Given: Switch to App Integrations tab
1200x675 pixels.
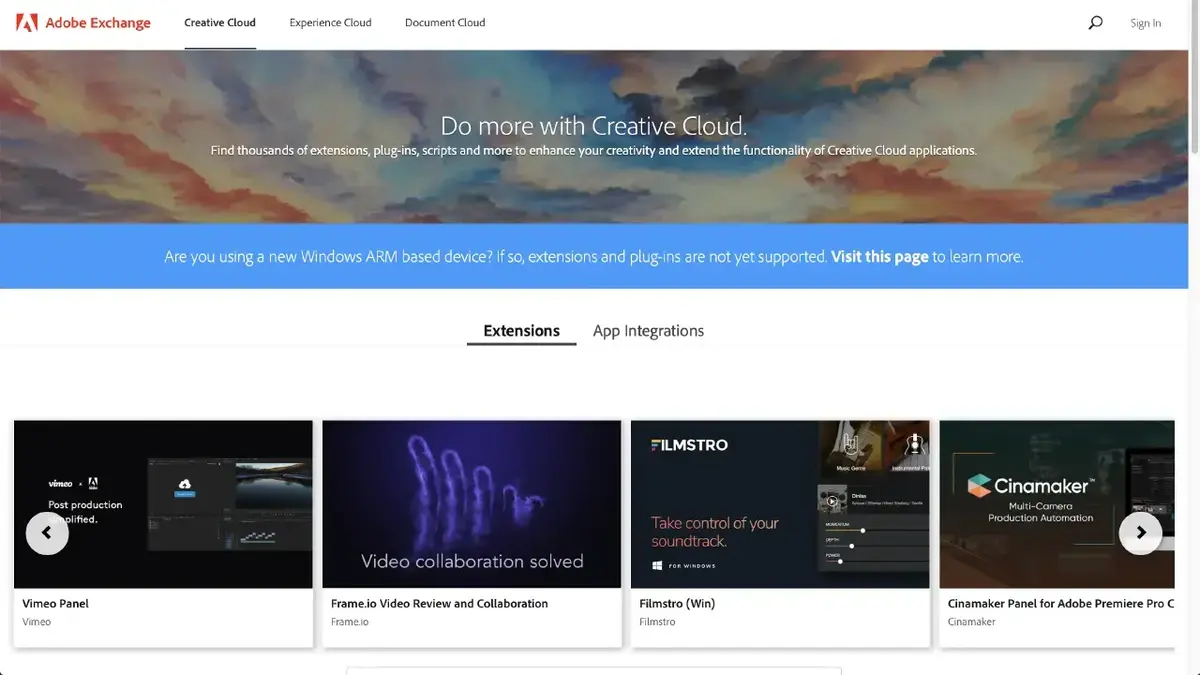Looking at the screenshot, I should pyautogui.click(x=648, y=331).
